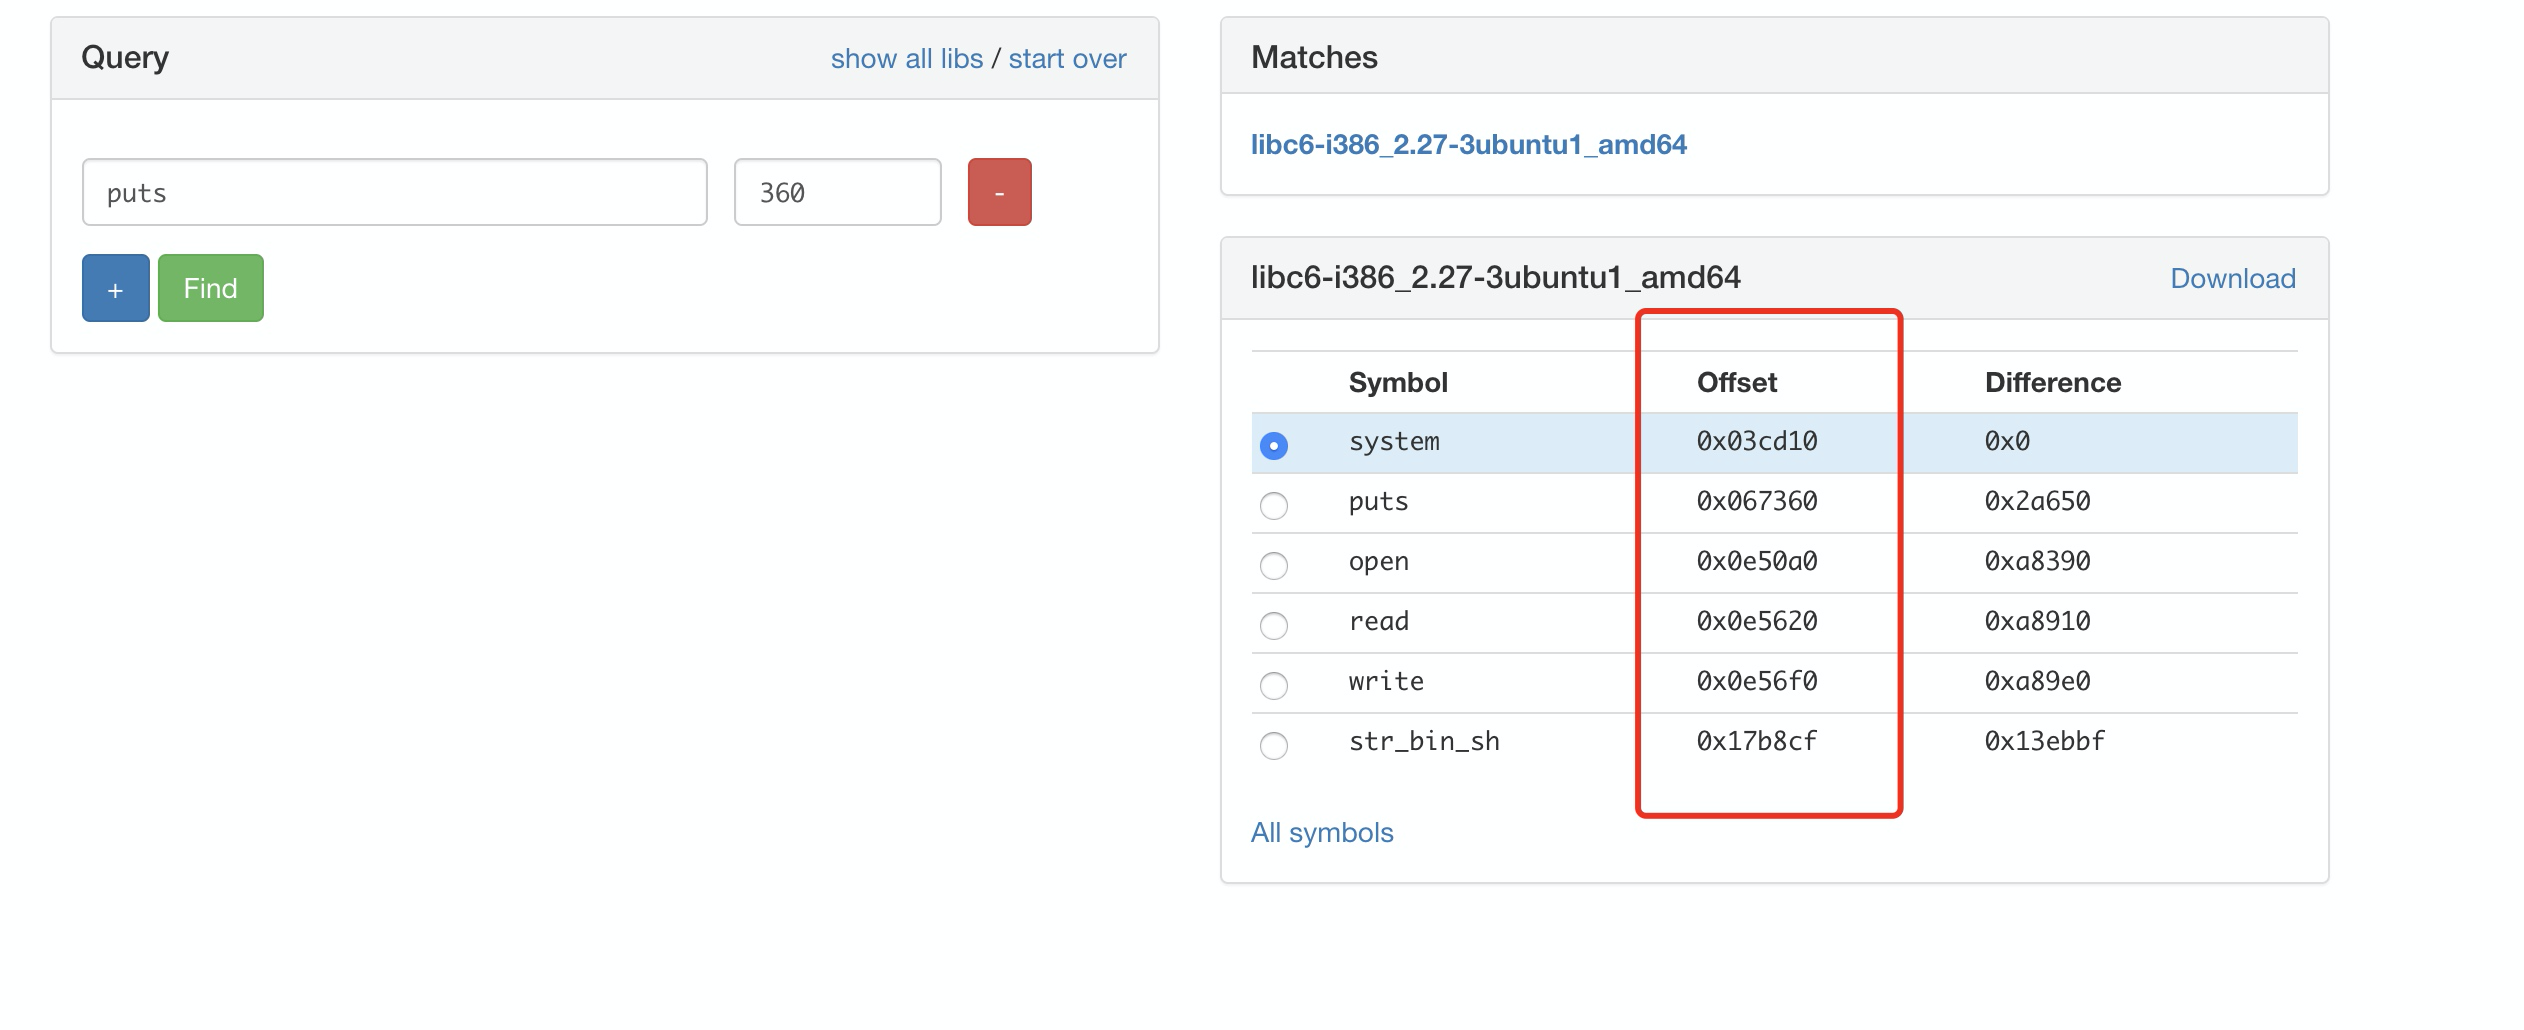Select the write symbol radio button
The width and height of the screenshot is (2524, 1030).
(1274, 685)
